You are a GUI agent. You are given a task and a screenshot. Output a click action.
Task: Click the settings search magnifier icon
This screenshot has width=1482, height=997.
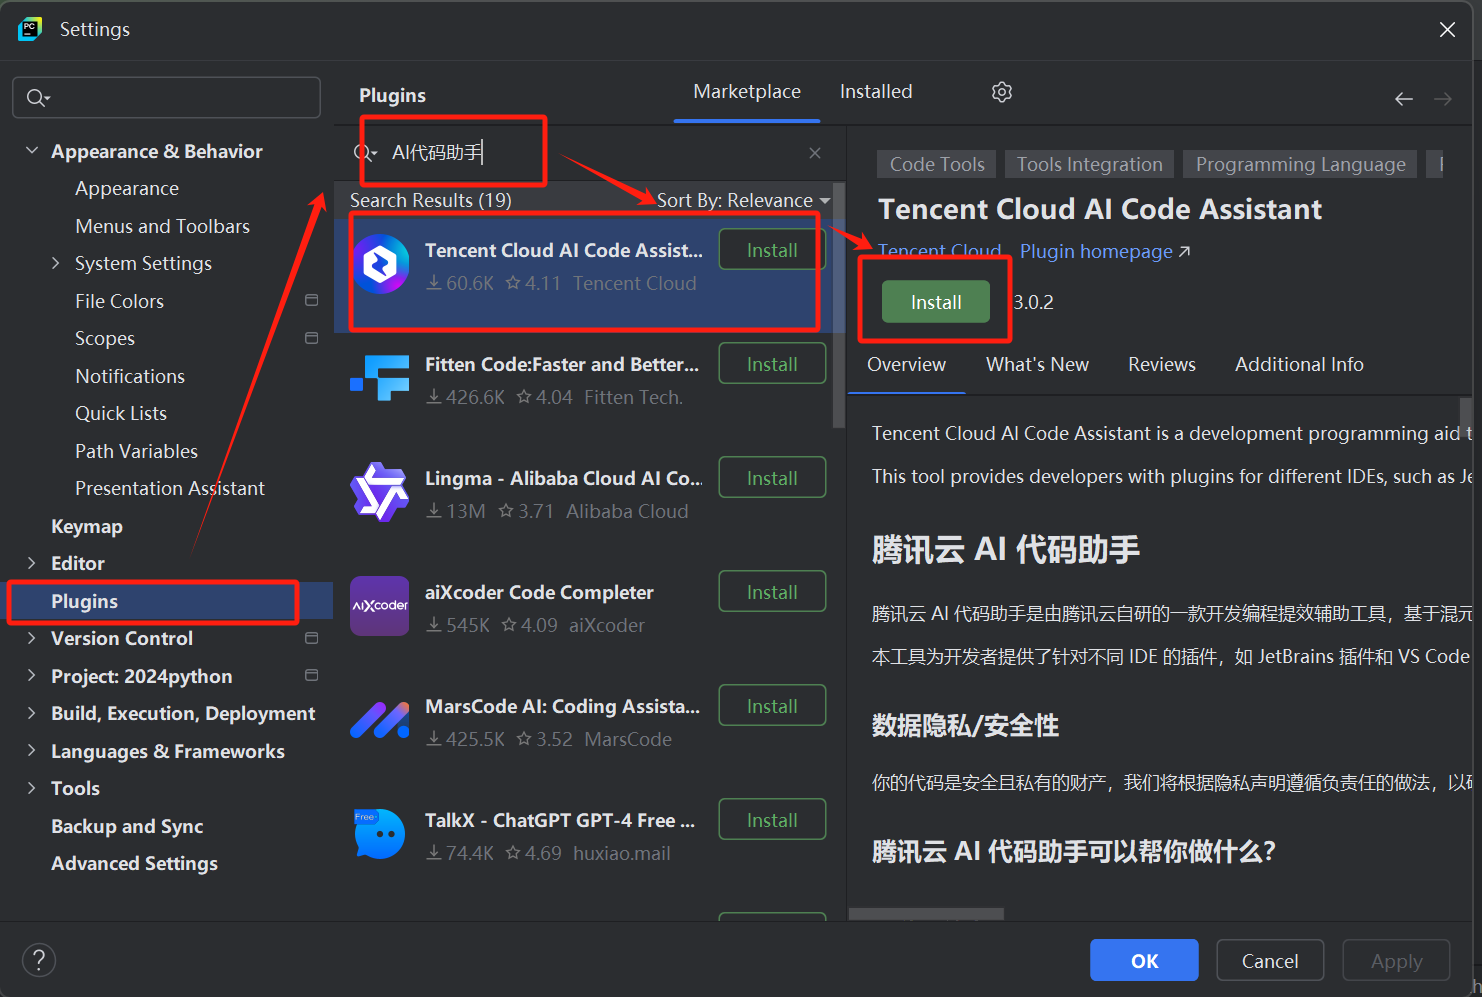37,98
